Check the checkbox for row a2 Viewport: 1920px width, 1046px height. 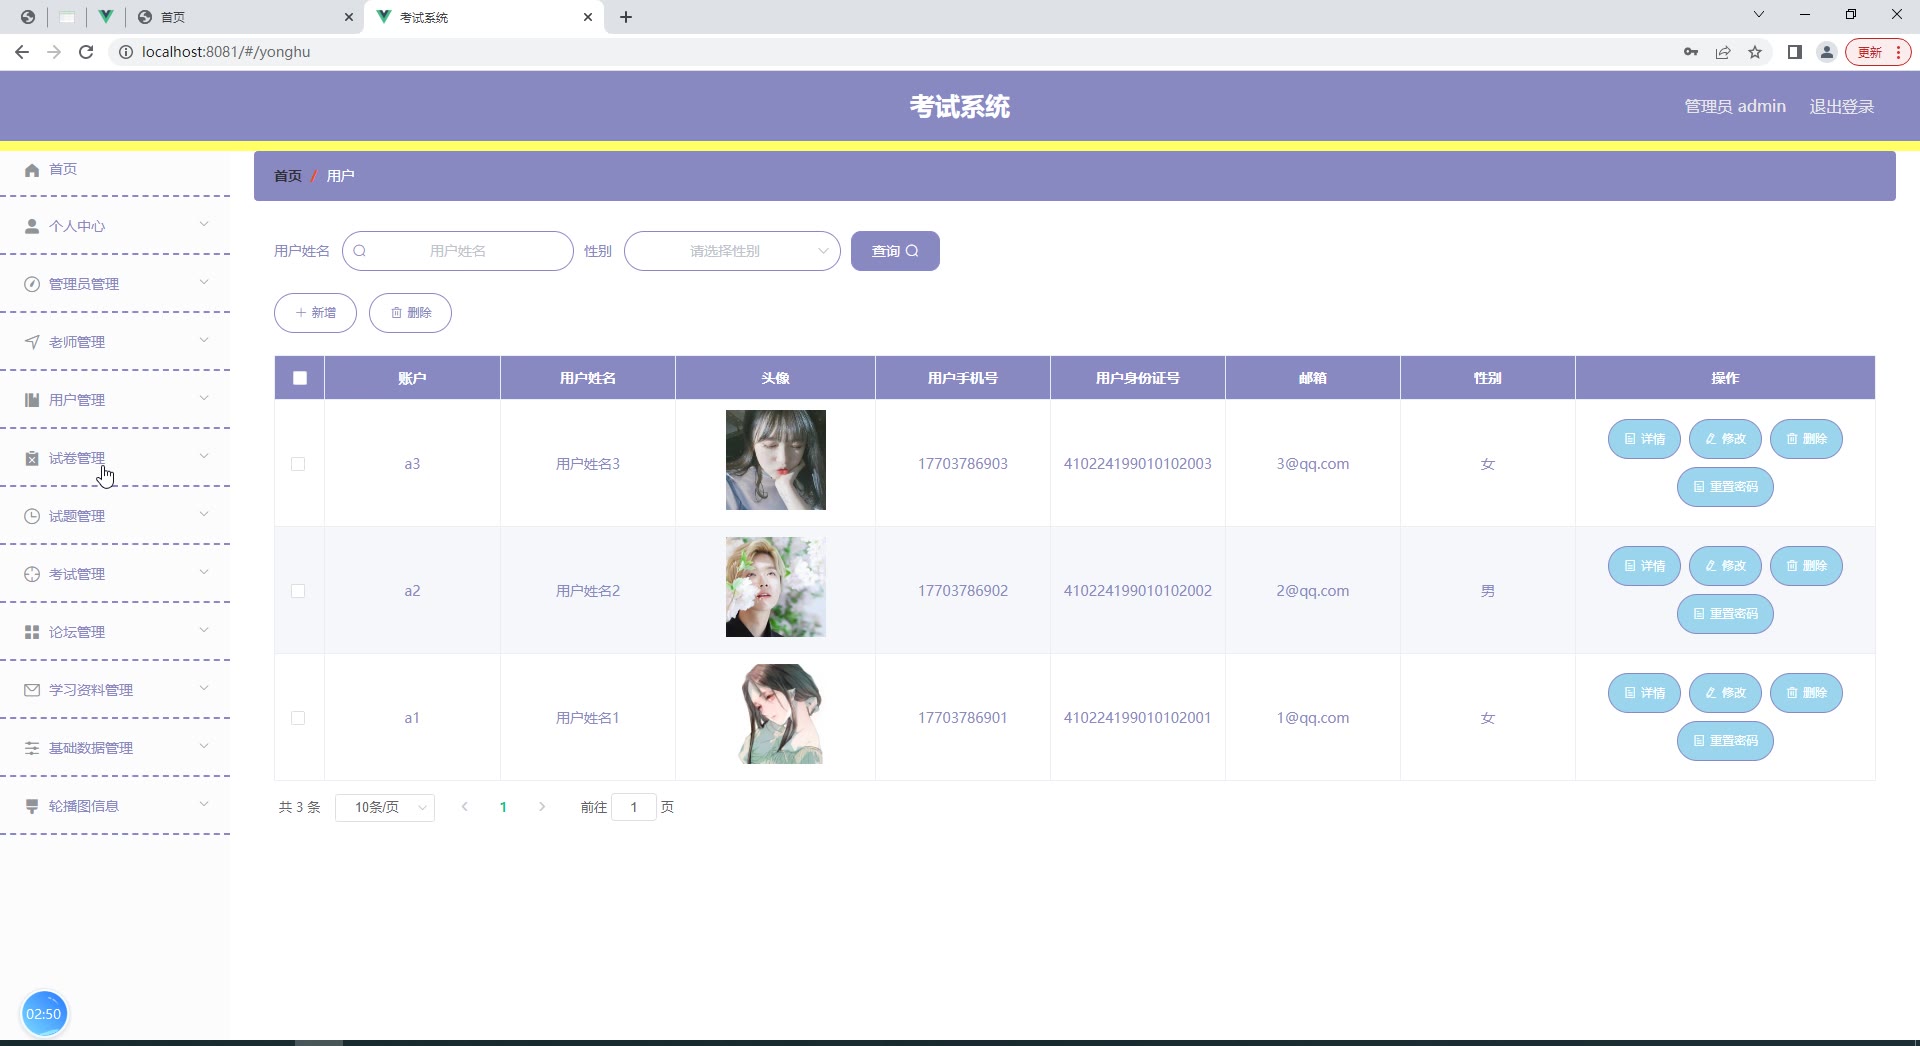298,591
